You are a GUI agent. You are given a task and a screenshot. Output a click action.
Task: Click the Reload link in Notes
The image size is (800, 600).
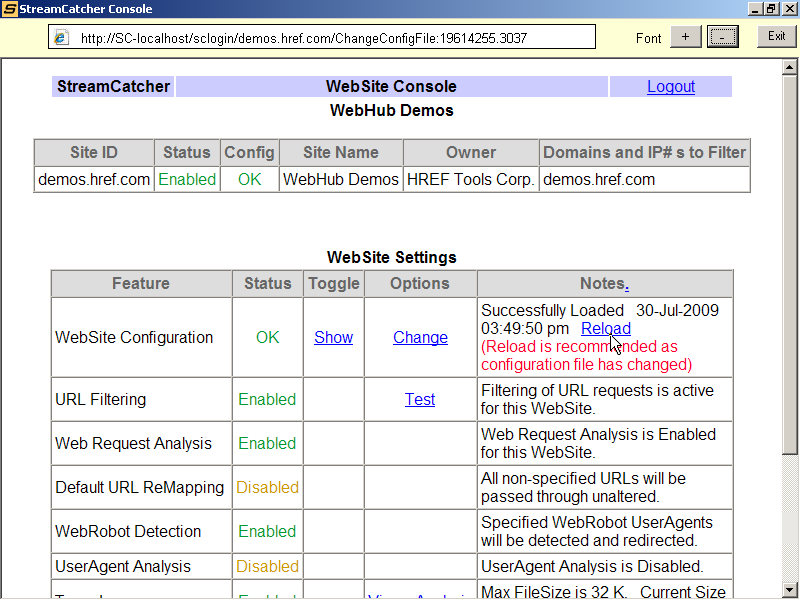pos(606,328)
